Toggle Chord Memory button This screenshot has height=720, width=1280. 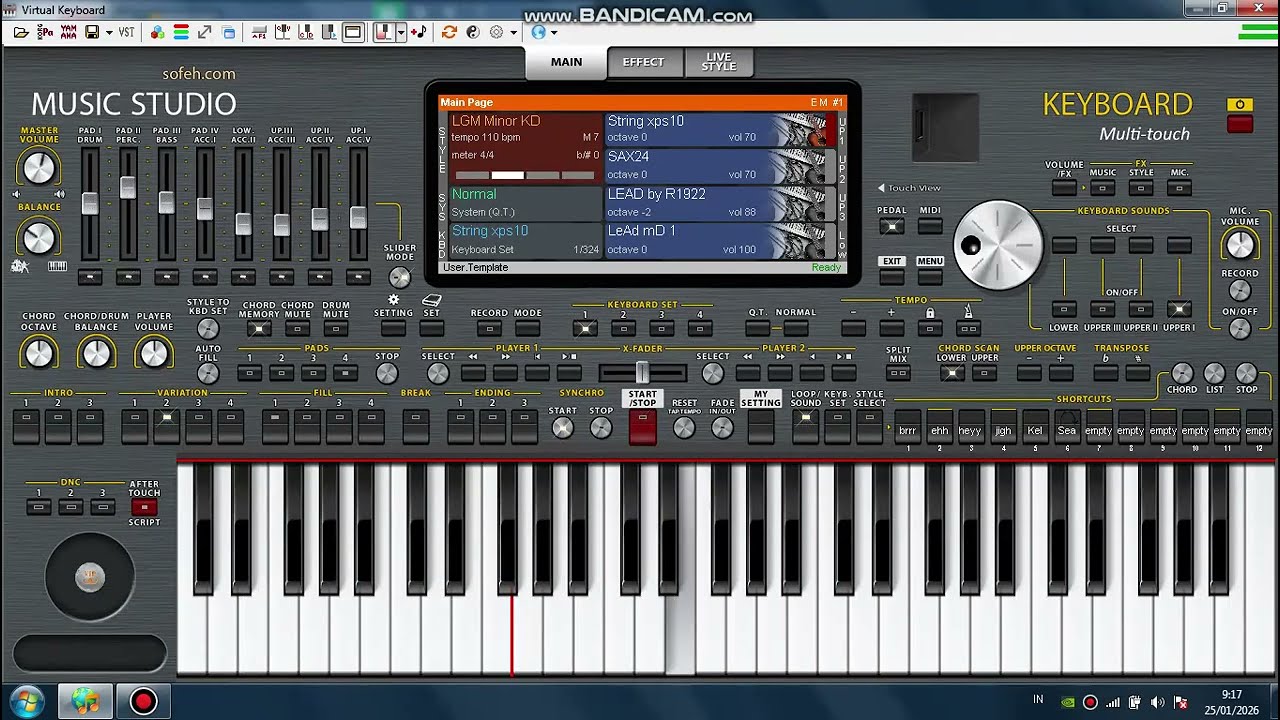click(x=259, y=328)
